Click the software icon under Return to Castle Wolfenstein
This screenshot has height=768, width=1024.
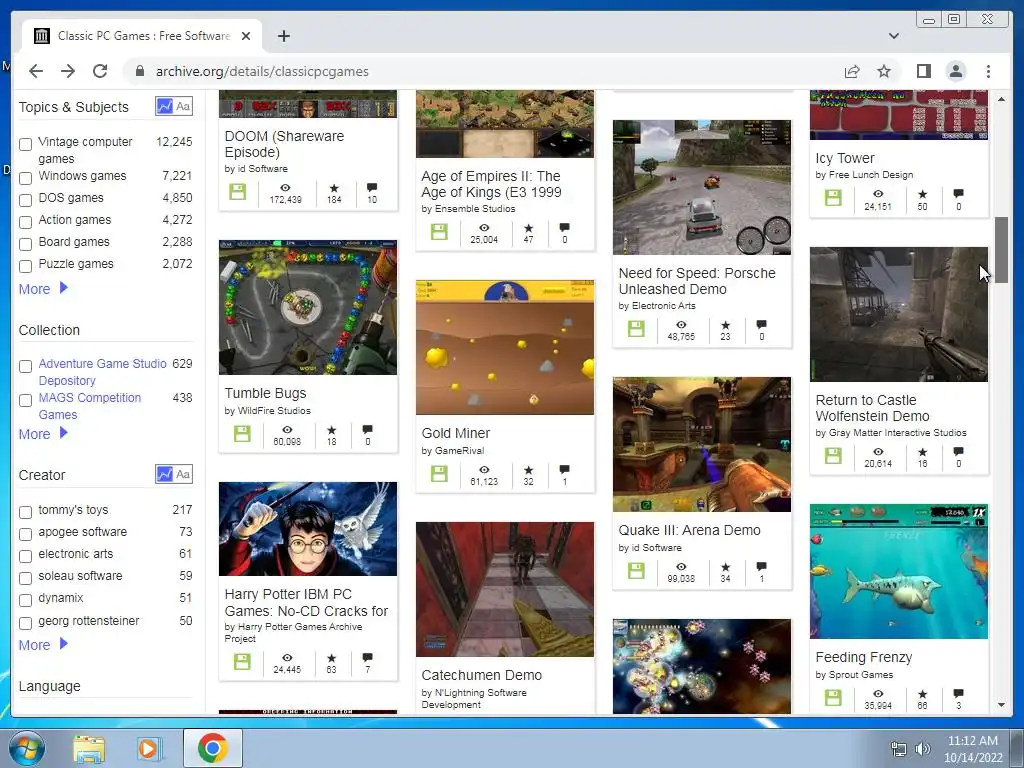pos(833,455)
